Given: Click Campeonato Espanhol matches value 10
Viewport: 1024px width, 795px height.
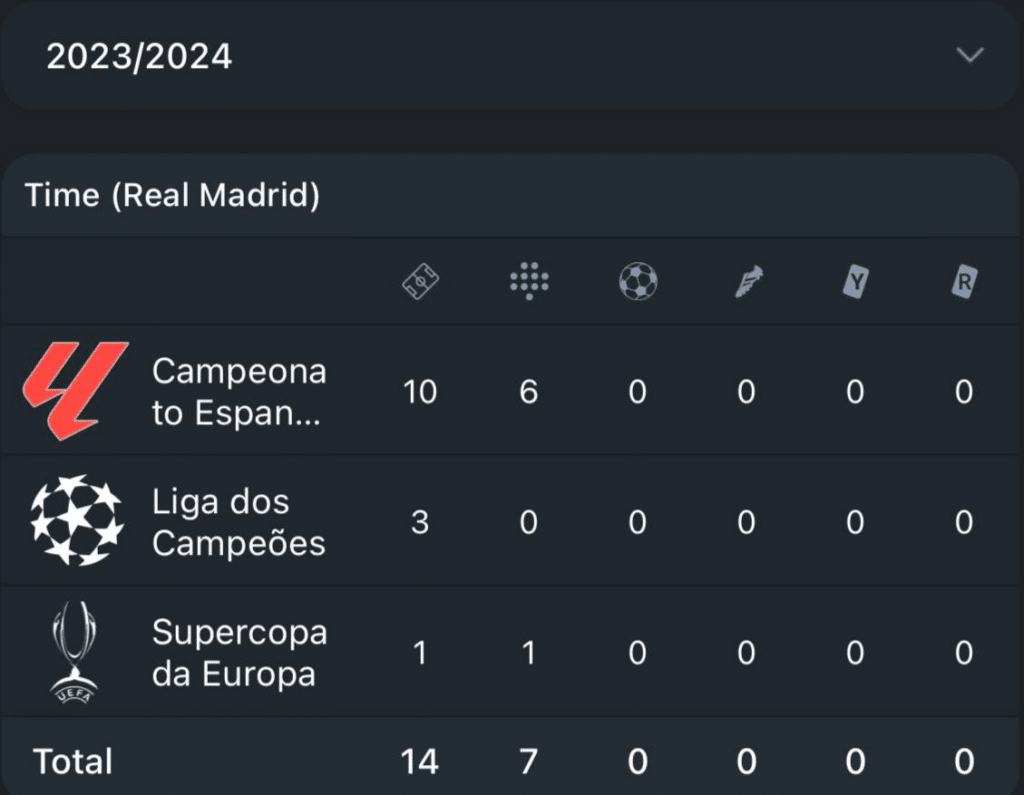Looking at the screenshot, I should 420,392.
